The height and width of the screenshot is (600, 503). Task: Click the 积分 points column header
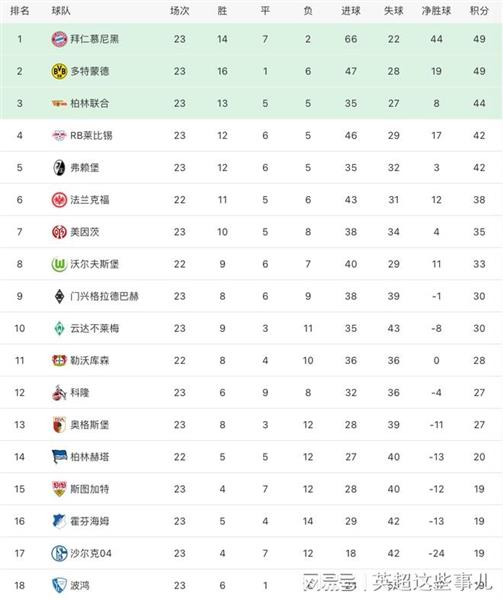pos(479,11)
